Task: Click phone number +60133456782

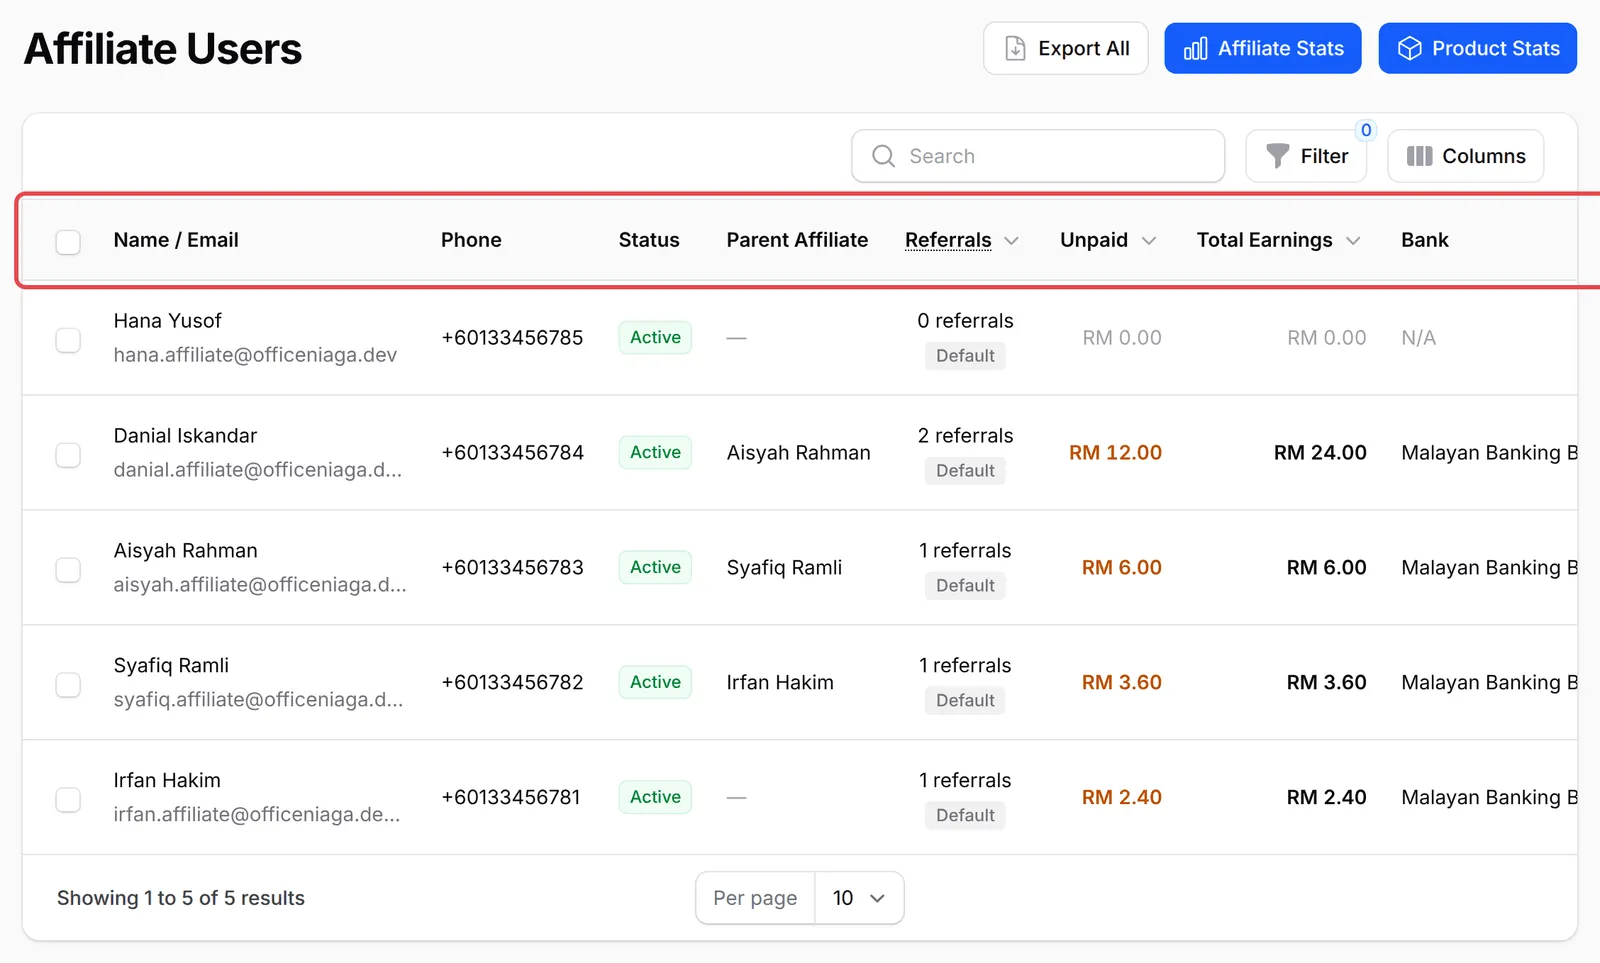Action: click(x=512, y=683)
